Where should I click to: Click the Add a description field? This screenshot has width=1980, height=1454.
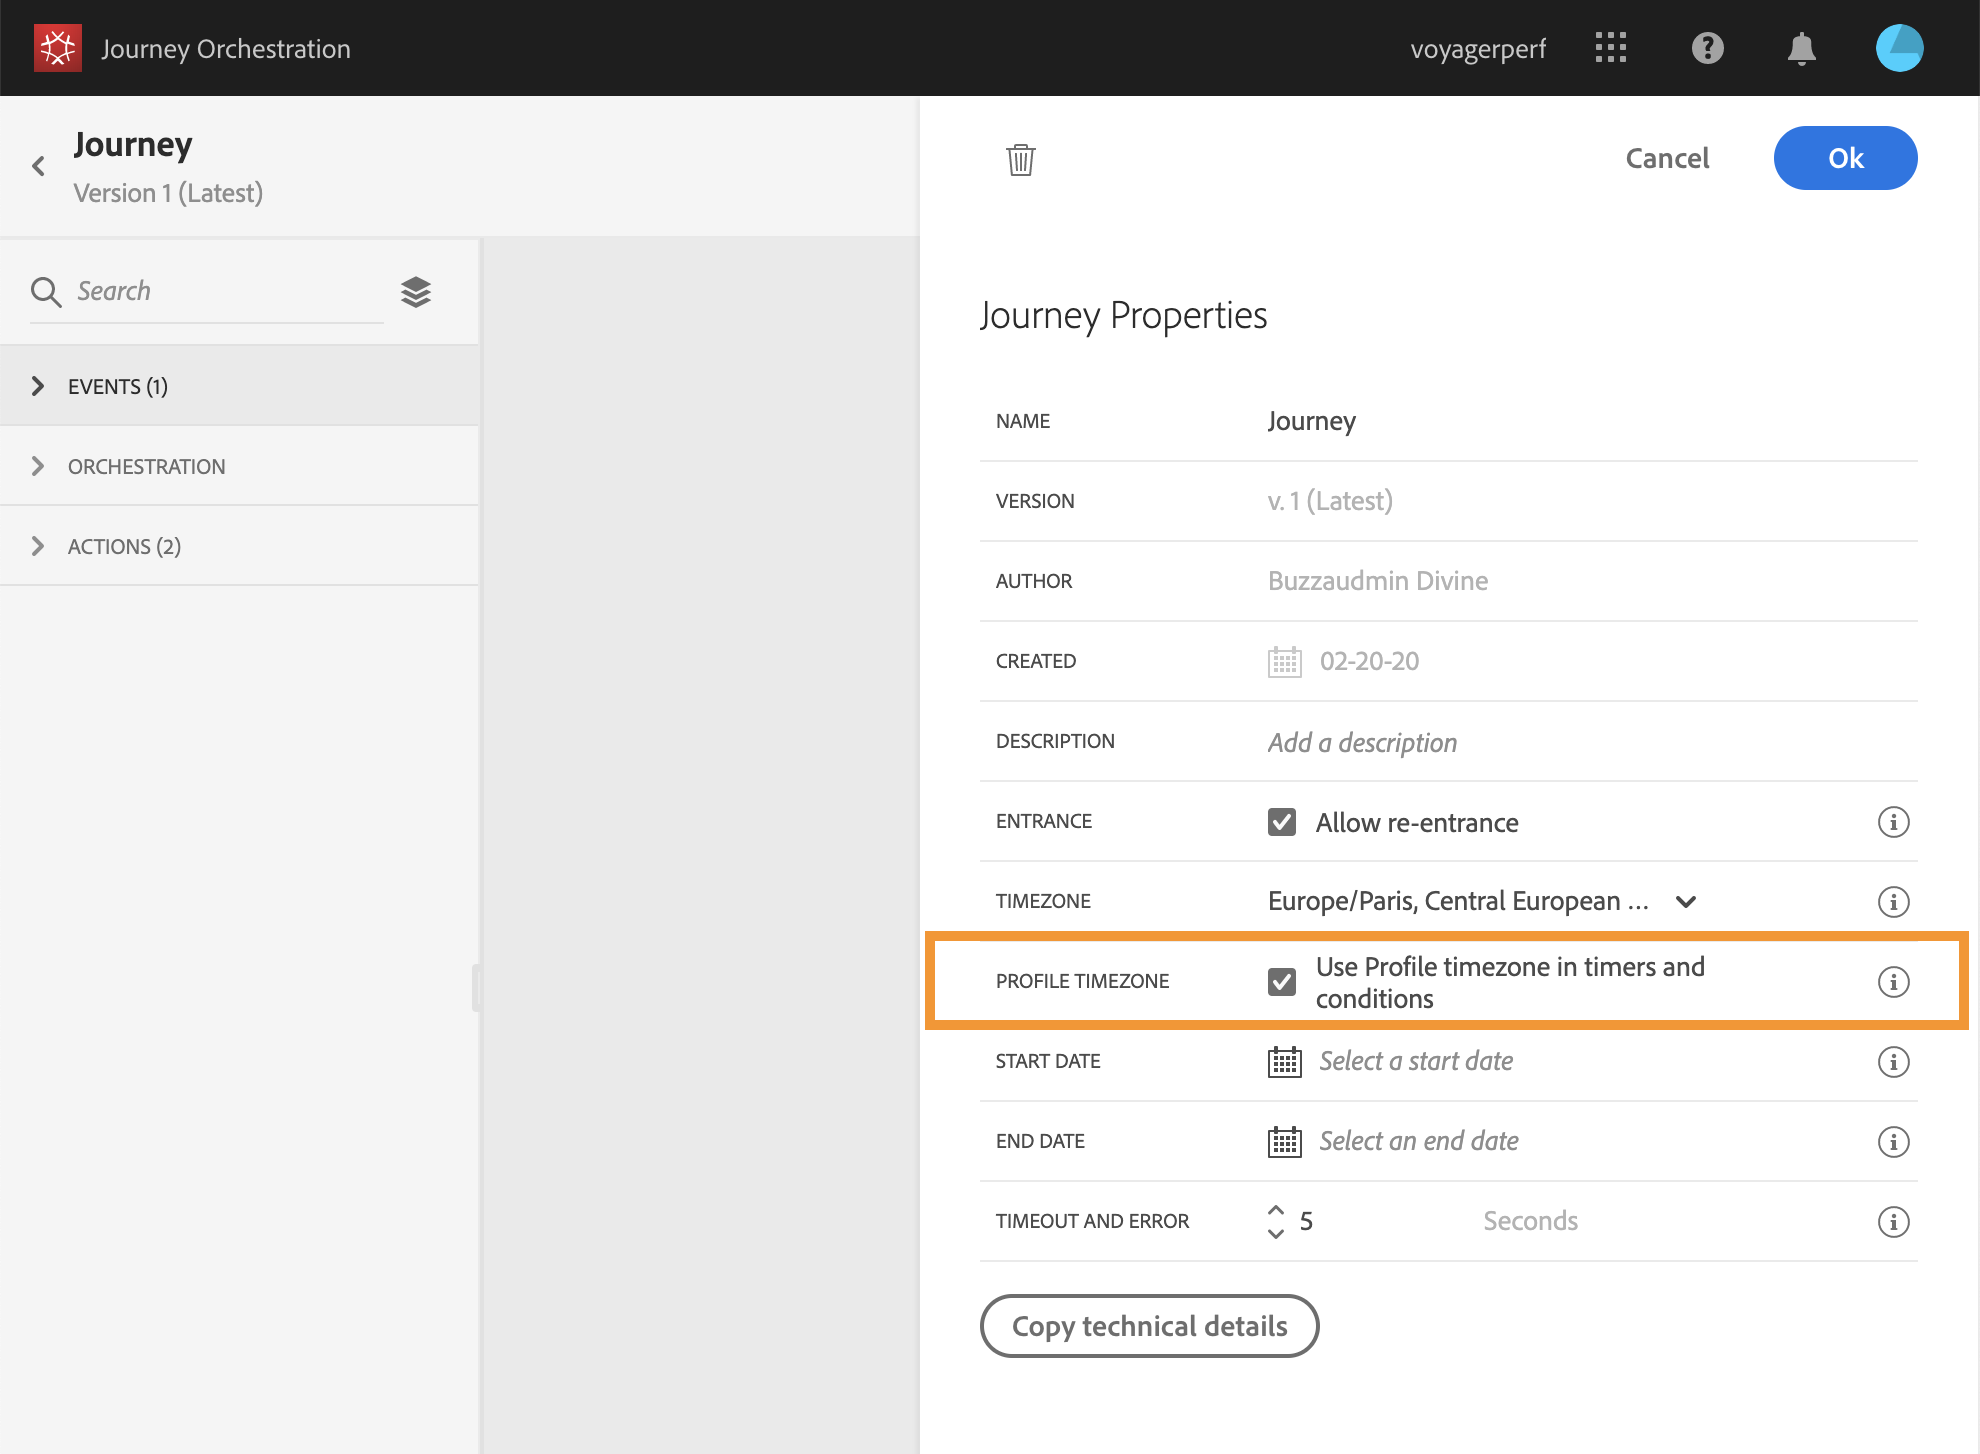point(1362,742)
